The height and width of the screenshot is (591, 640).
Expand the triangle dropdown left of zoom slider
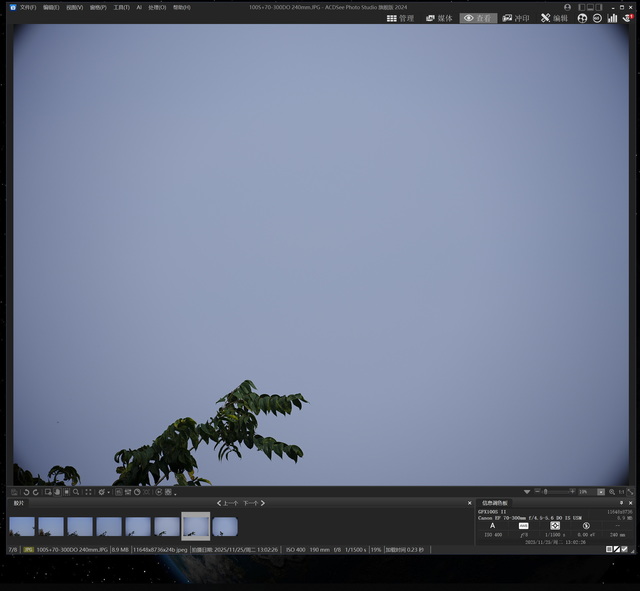click(x=527, y=492)
